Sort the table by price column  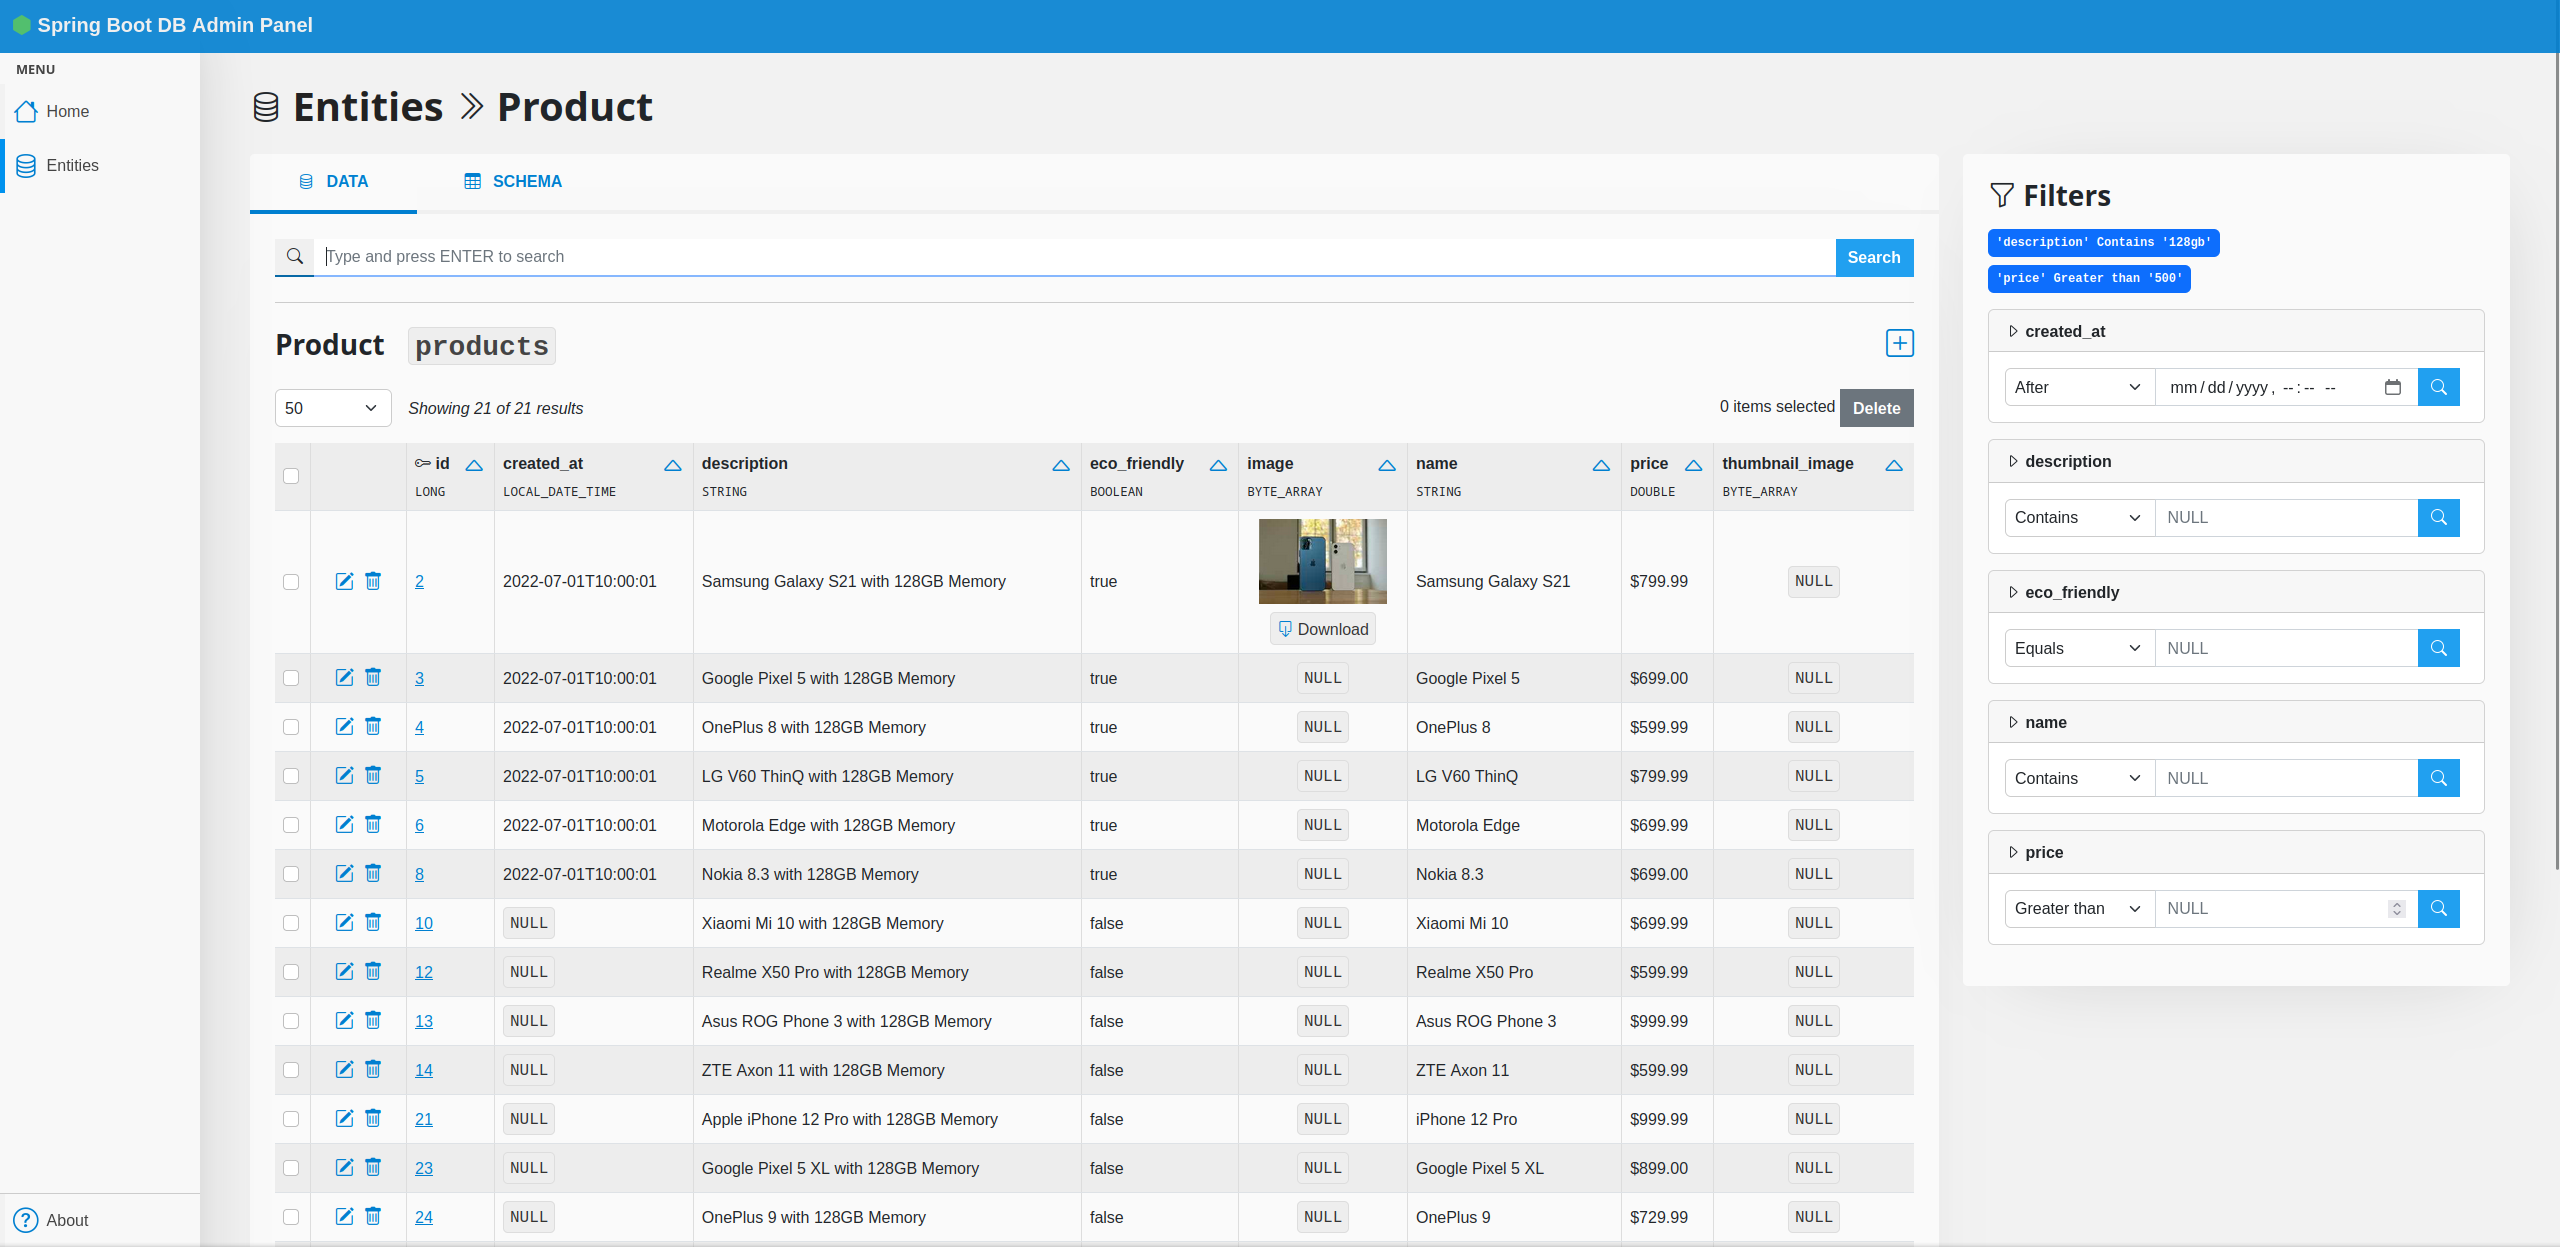1693,464
